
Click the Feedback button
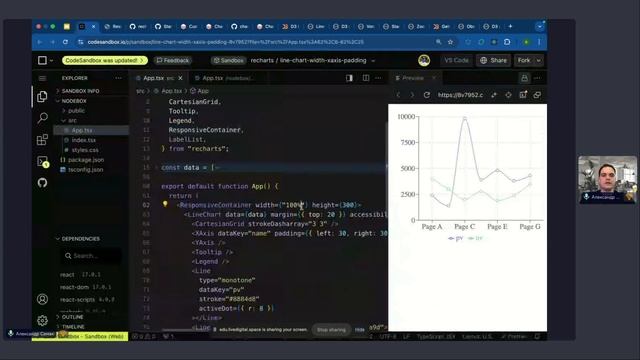173,60
